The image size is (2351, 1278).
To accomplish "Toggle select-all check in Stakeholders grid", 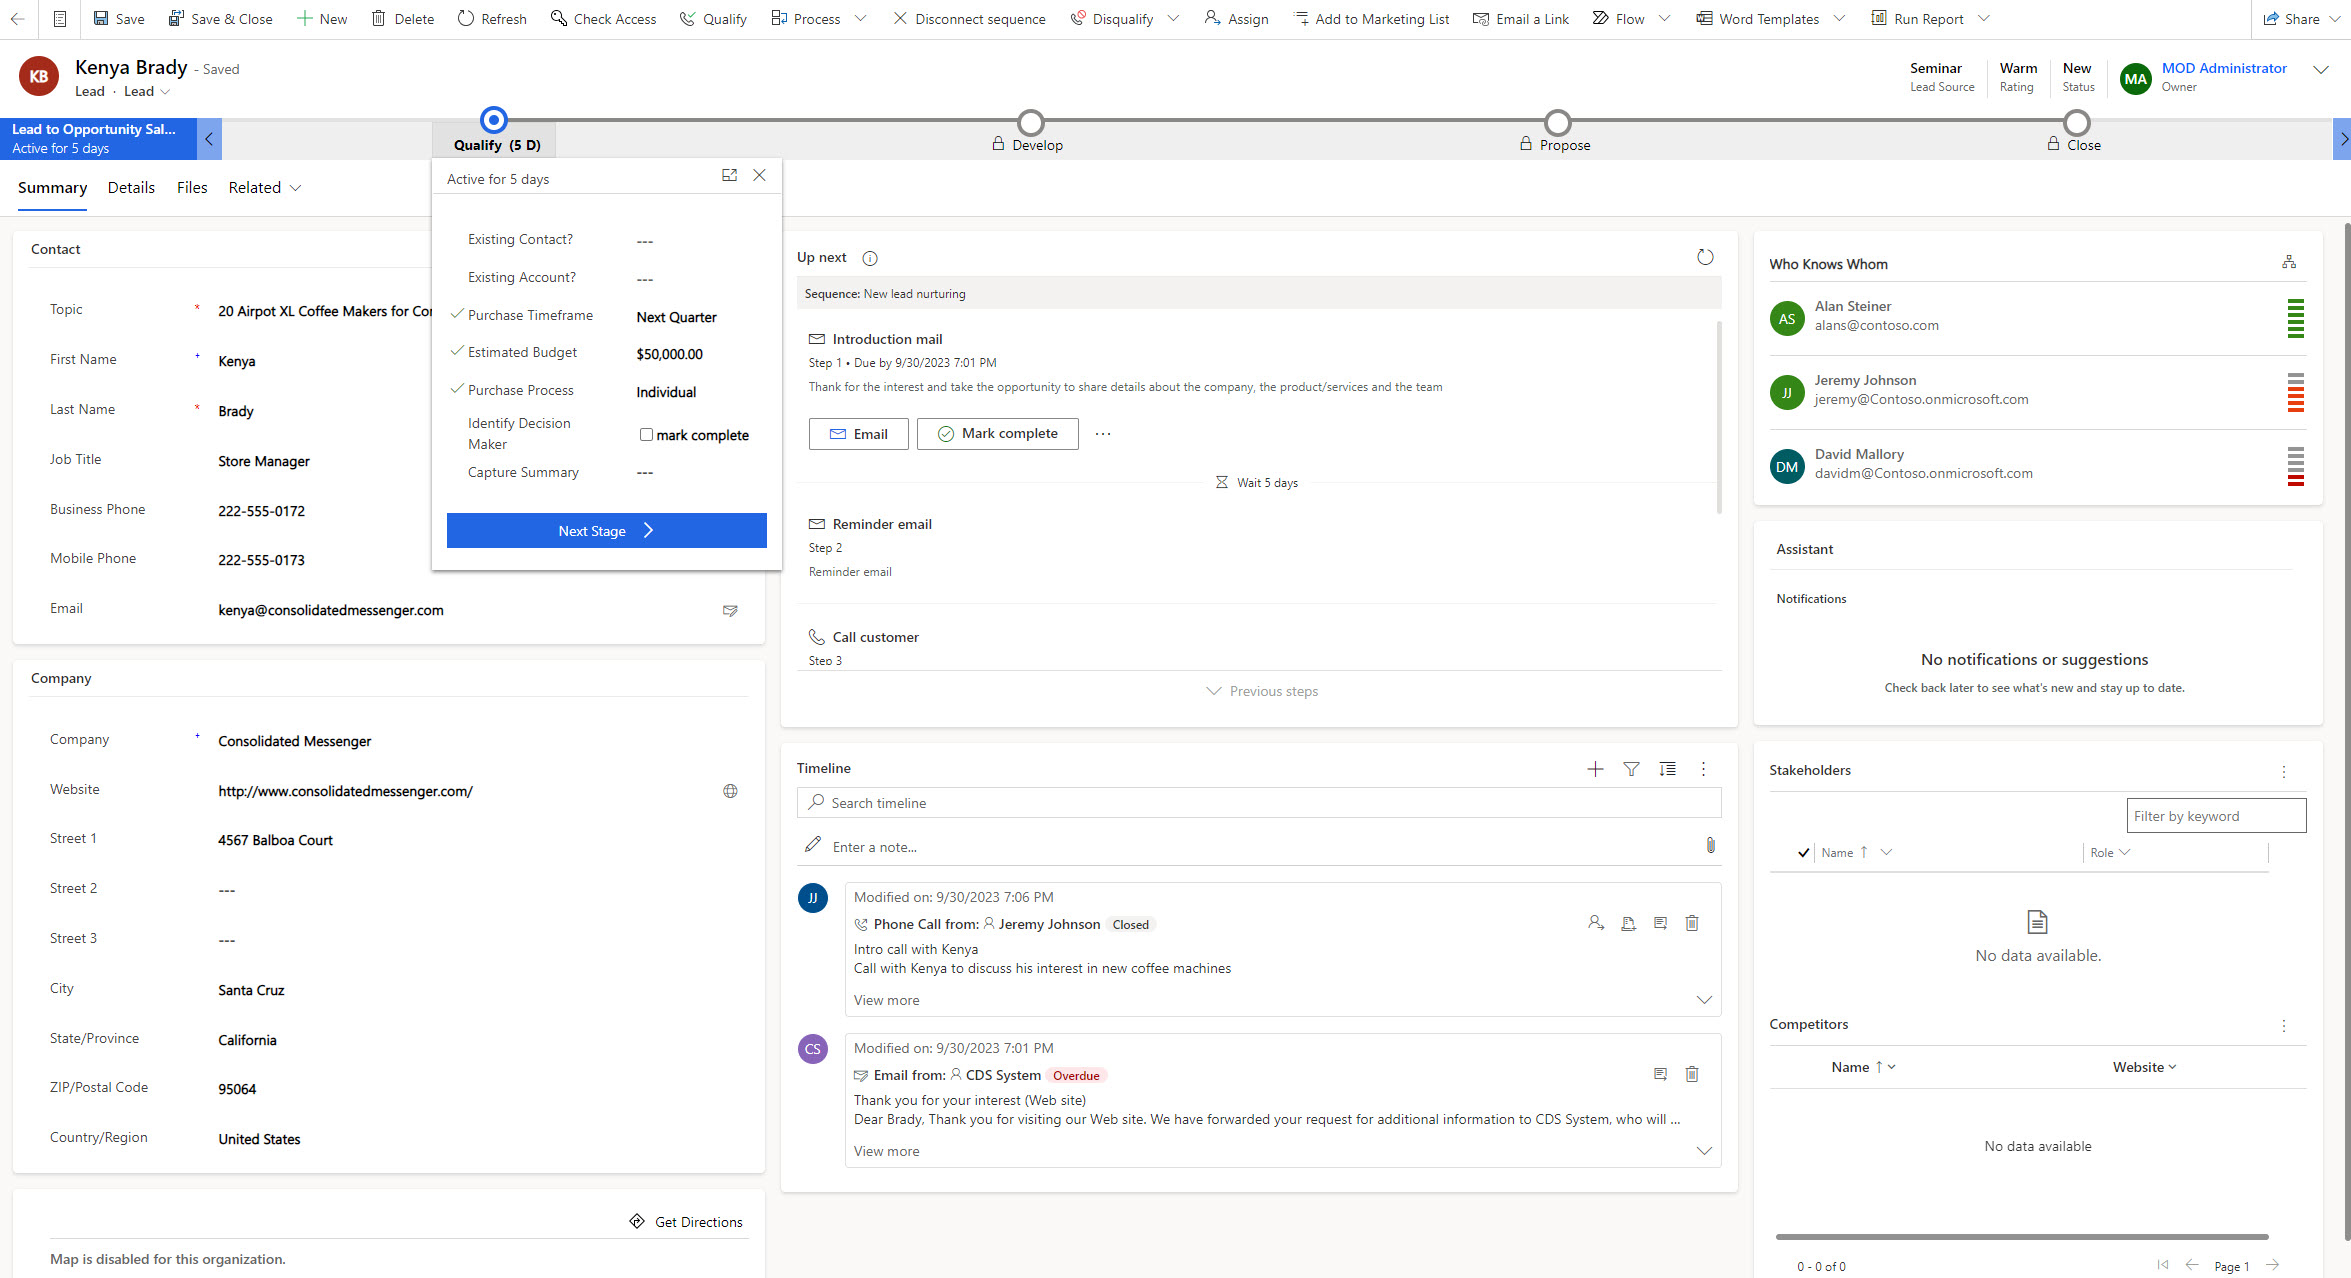I will pos(1803,853).
